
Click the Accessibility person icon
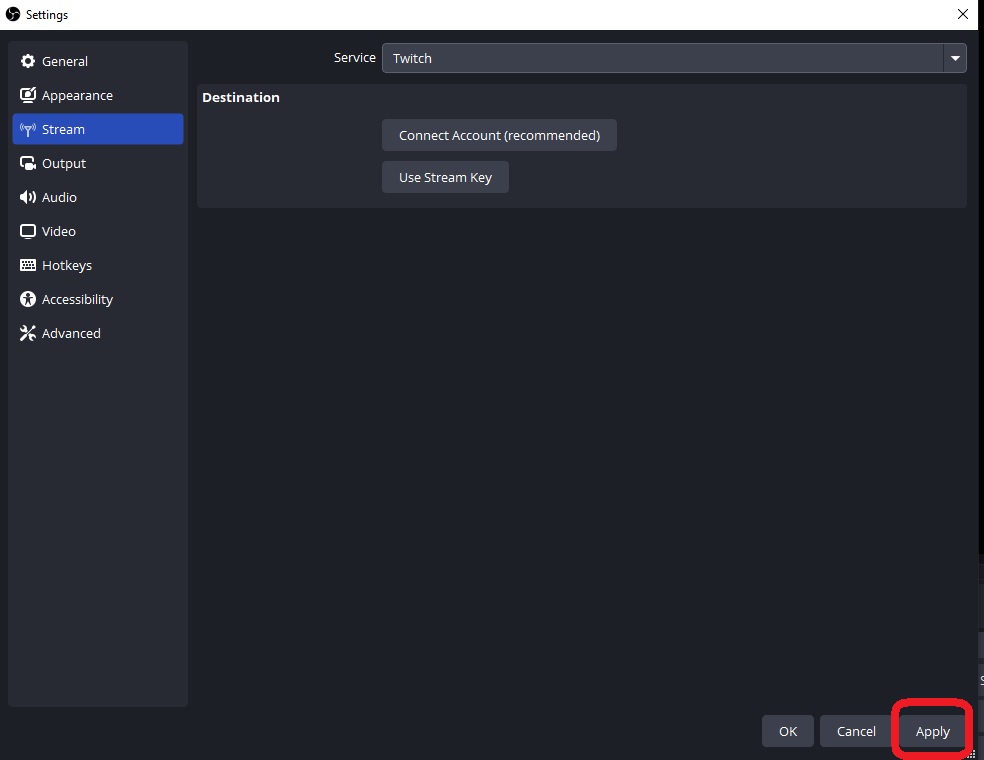point(28,299)
